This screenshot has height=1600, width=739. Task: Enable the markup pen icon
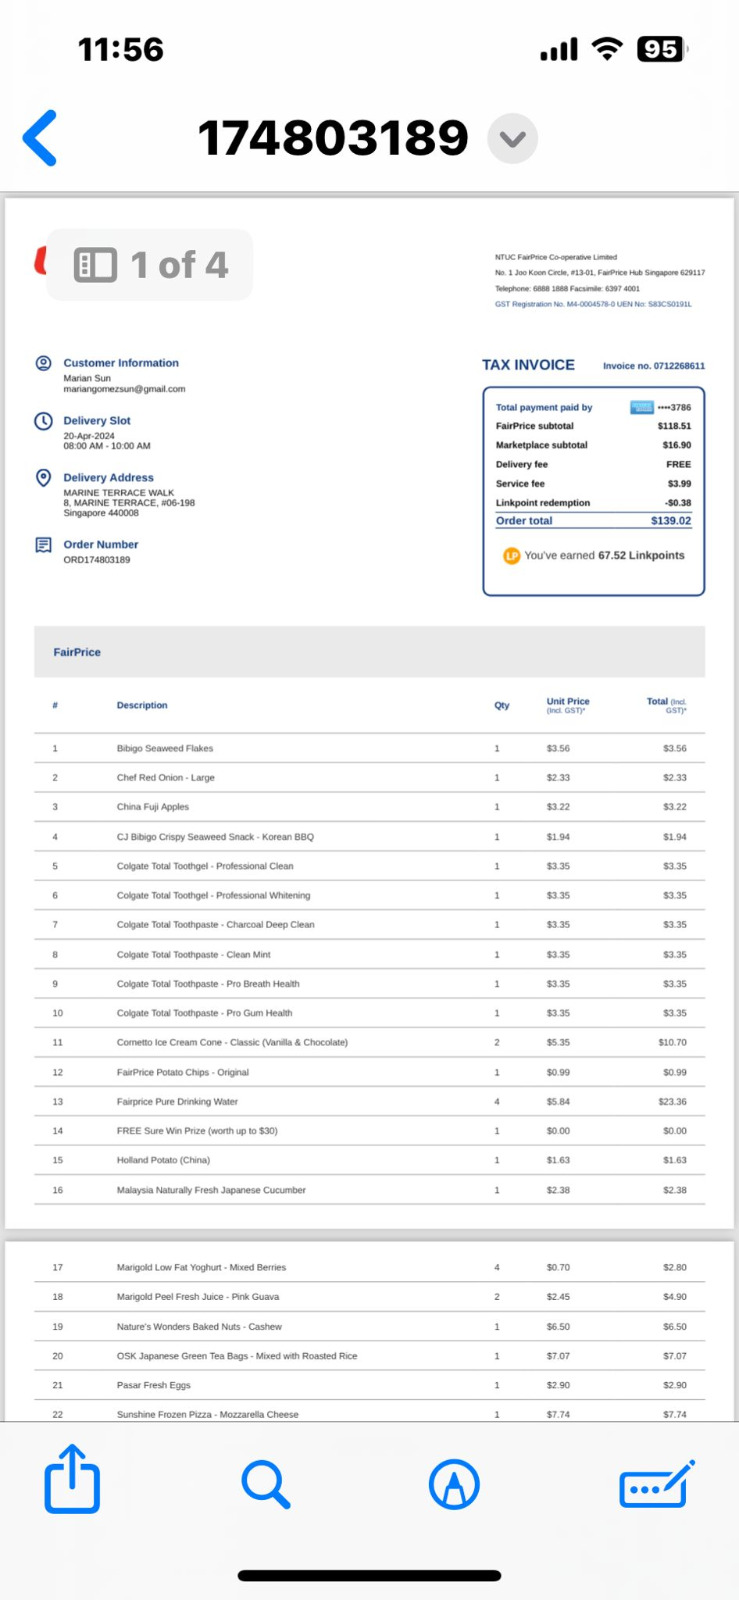coord(454,1484)
